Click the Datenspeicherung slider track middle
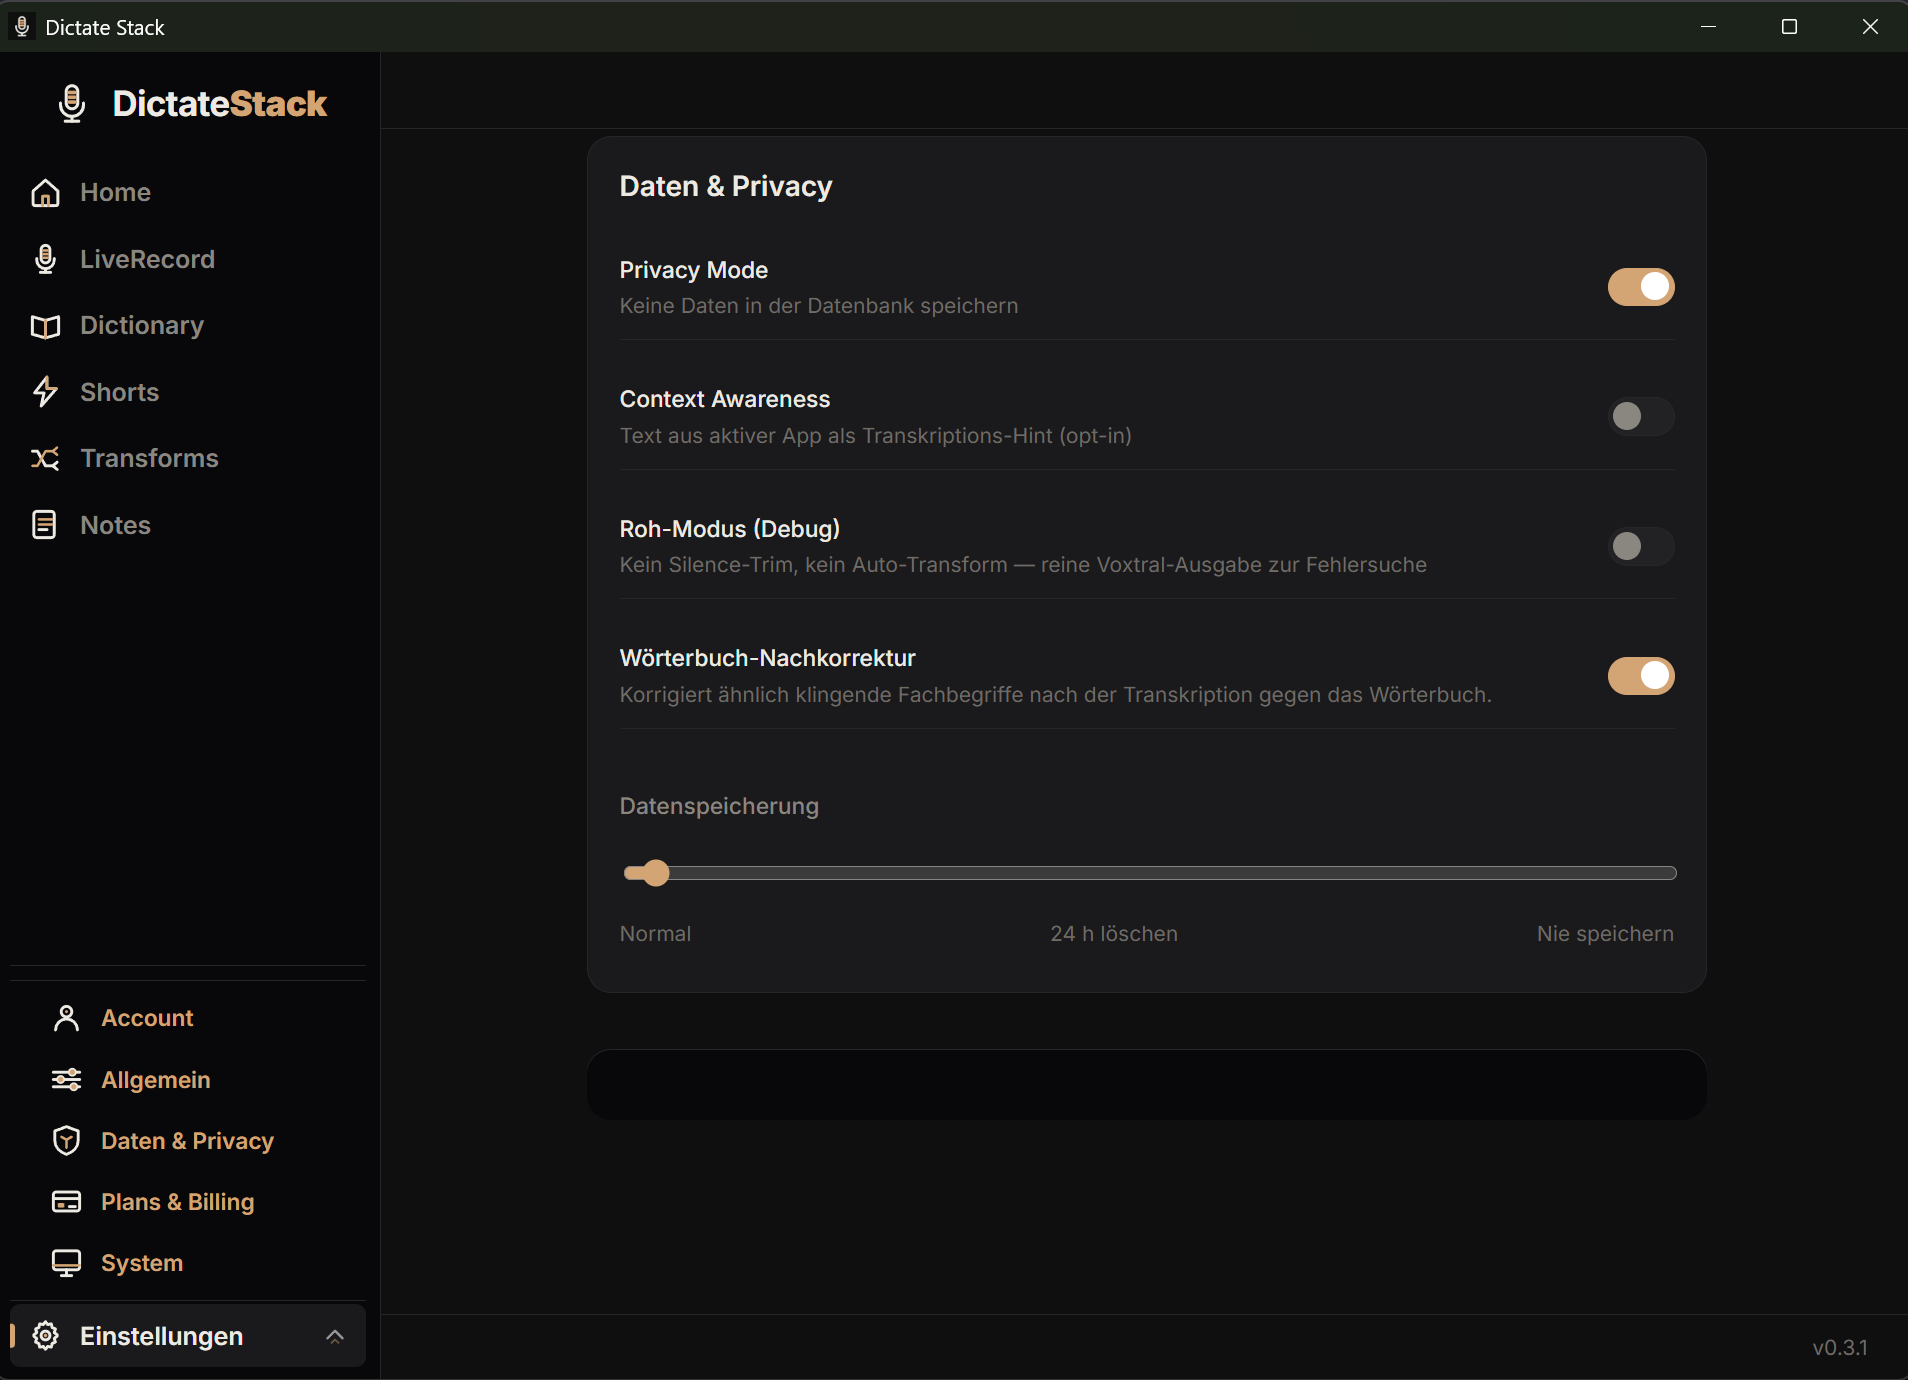The width and height of the screenshot is (1908, 1380). pyautogui.click(x=1148, y=873)
